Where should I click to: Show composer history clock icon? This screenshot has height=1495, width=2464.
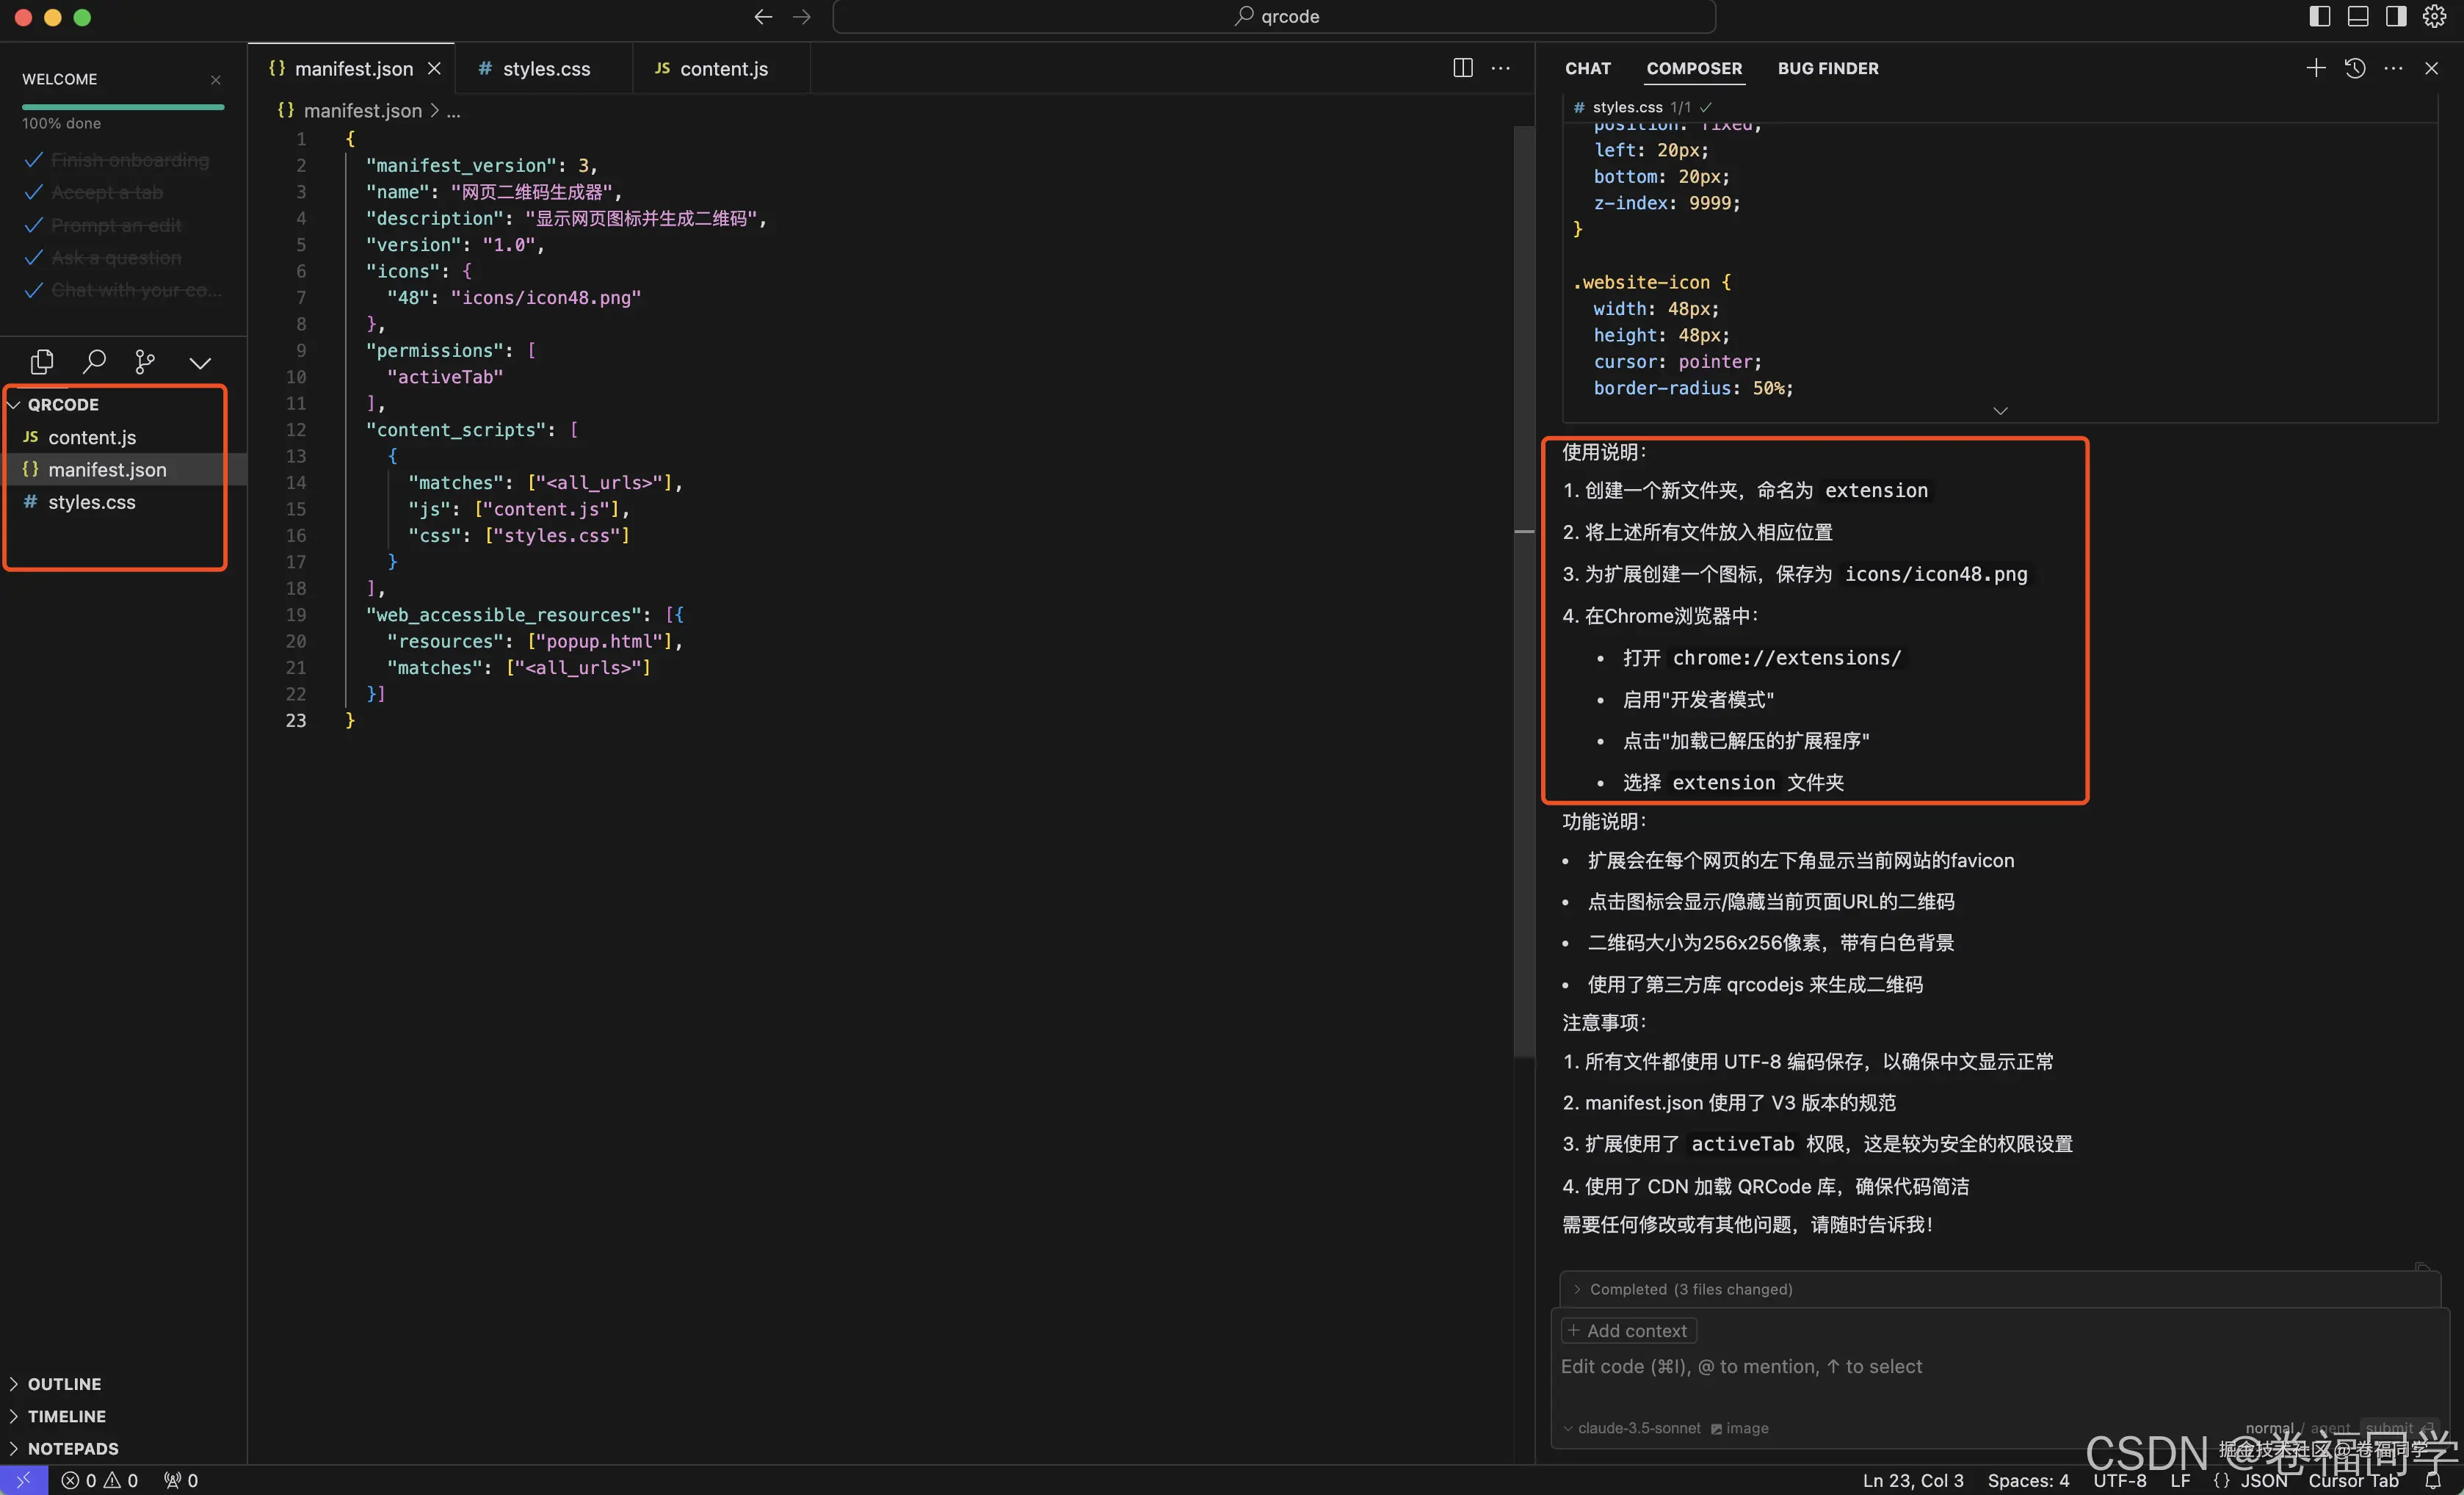pos(2355,68)
